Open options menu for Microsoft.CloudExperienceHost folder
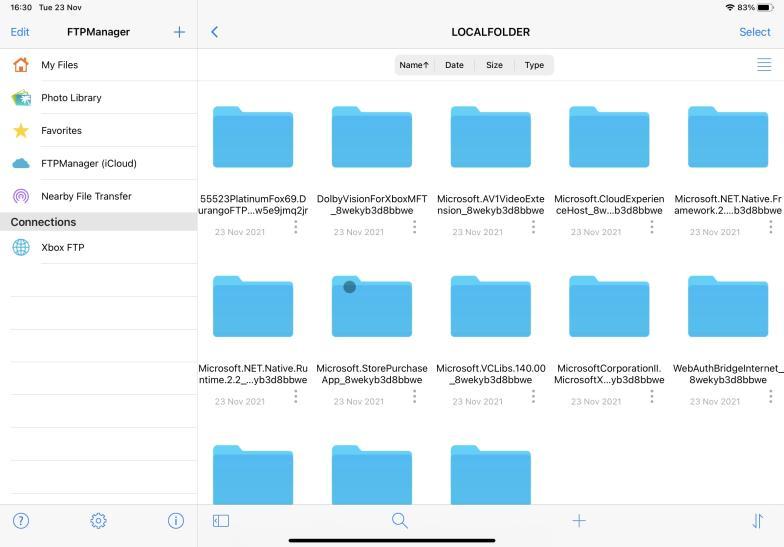784x547 pixels. click(652, 227)
